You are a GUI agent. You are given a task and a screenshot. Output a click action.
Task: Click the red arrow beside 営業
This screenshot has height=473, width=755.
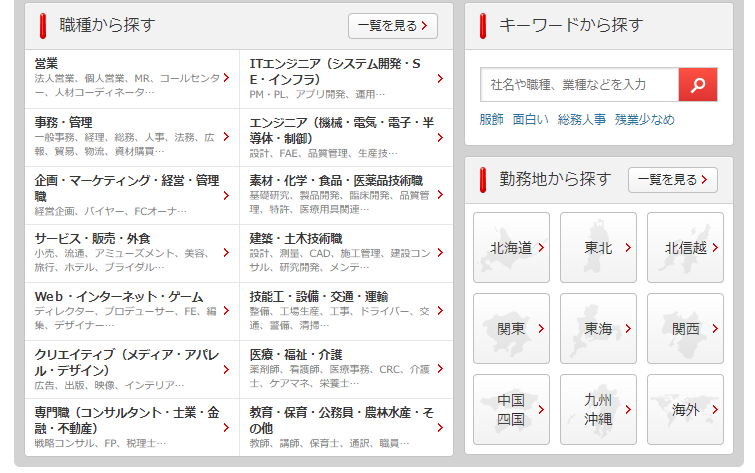(226, 78)
